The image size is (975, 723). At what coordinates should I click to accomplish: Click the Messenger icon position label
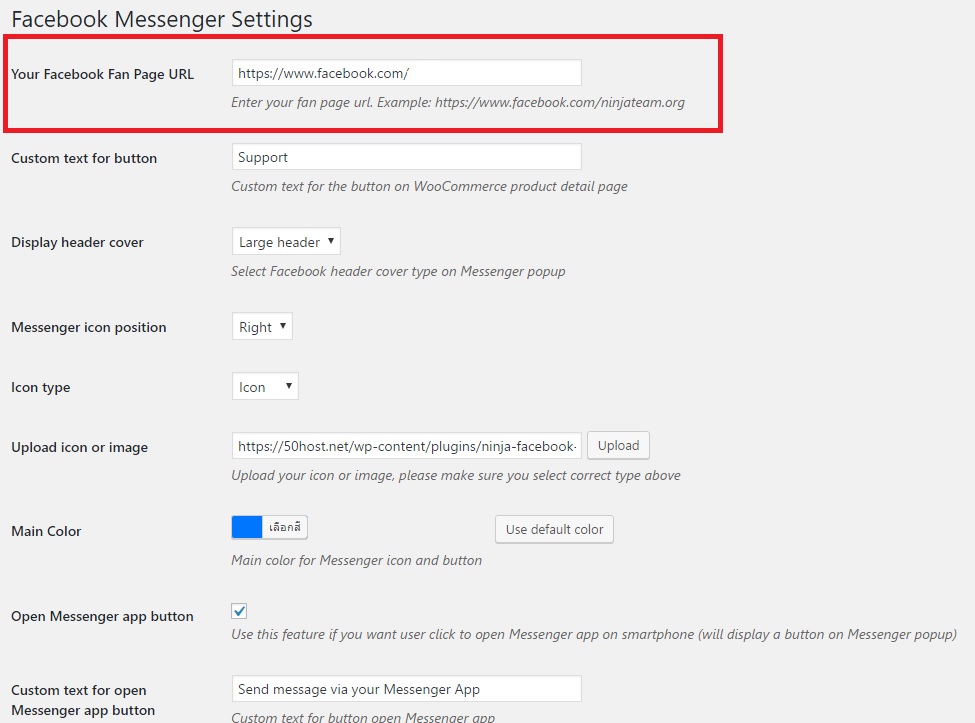pyautogui.click(x=89, y=327)
